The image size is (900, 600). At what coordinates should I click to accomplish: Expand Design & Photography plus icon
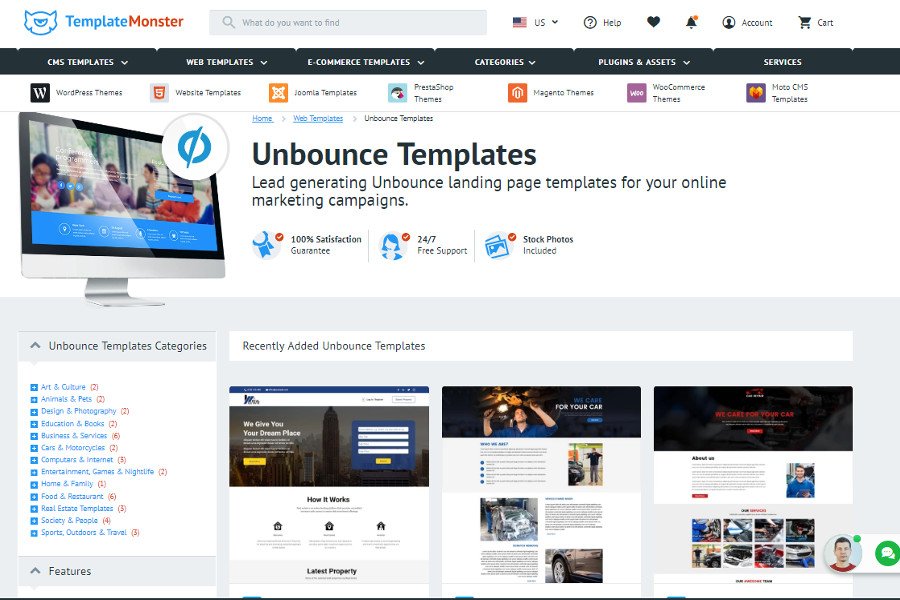point(34,412)
